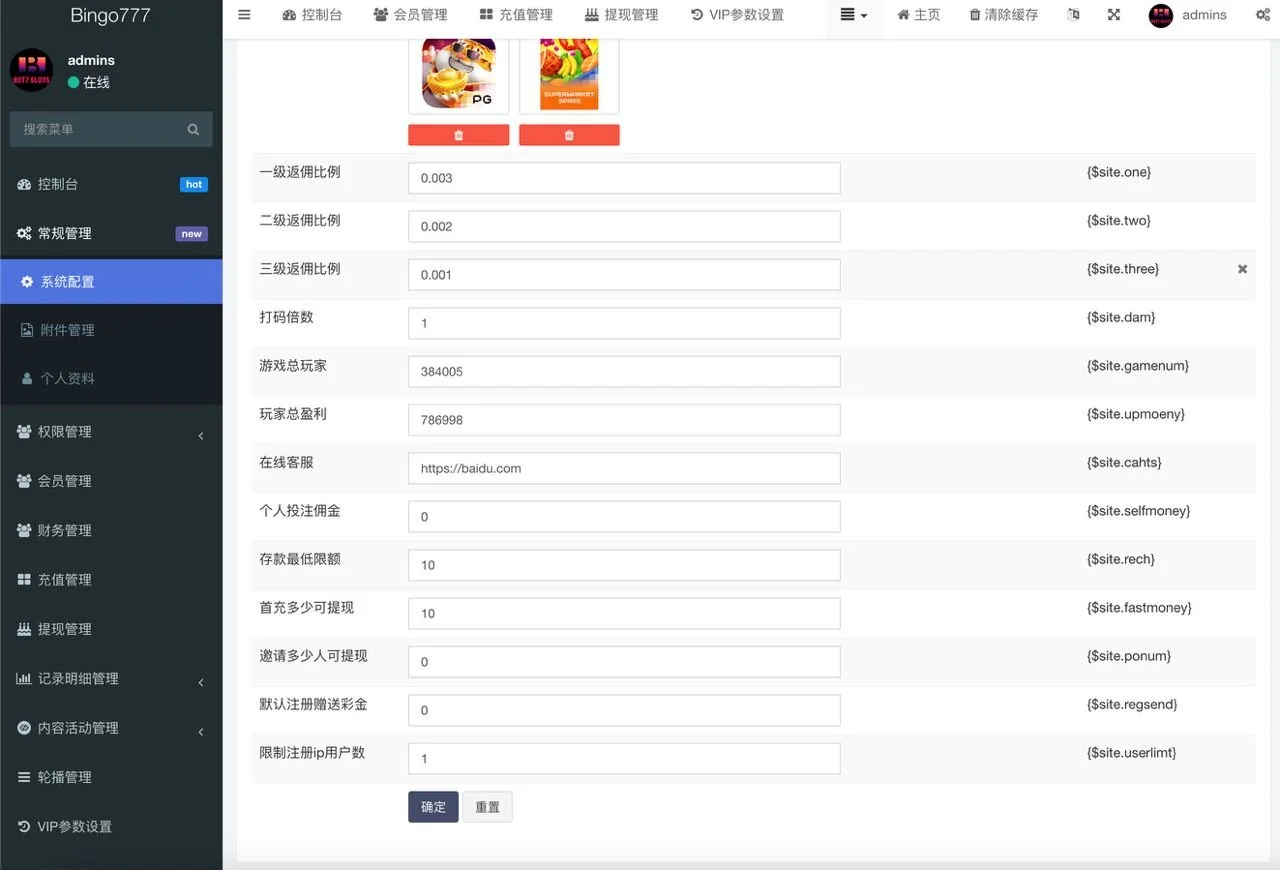Open 会员管理 in the top navigation
Viewport: 1280px width, 870px height.
point(410,15)
